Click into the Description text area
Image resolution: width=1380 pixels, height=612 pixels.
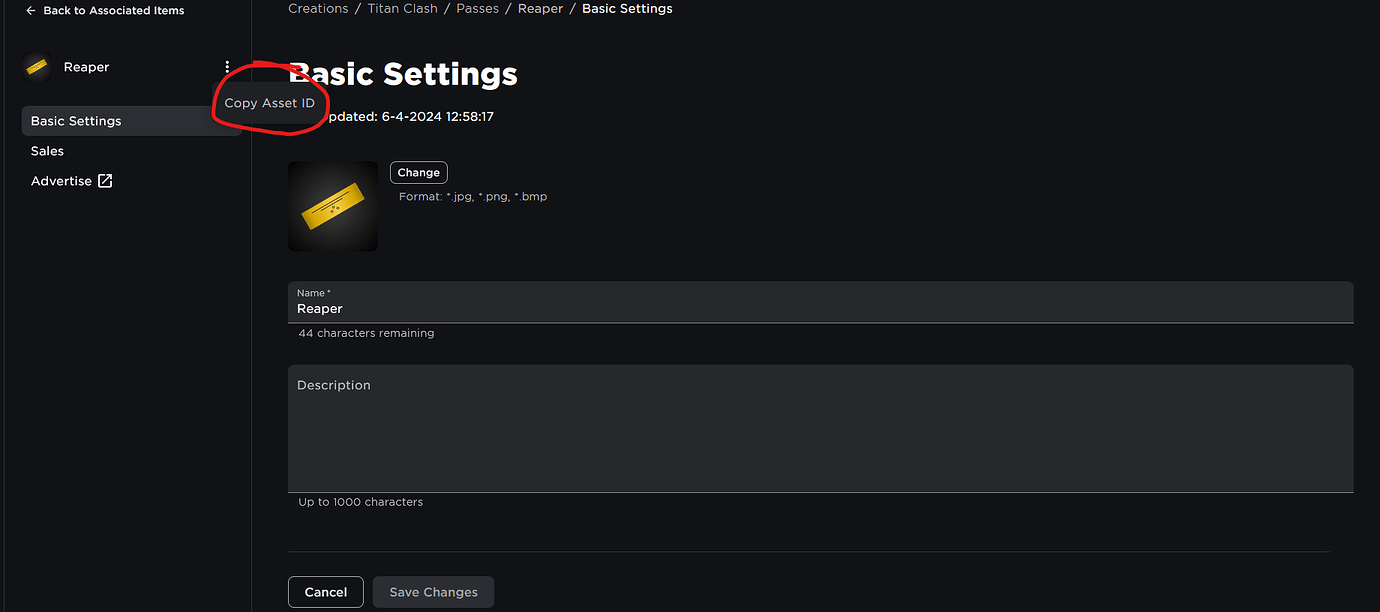(x=820, y=435)
